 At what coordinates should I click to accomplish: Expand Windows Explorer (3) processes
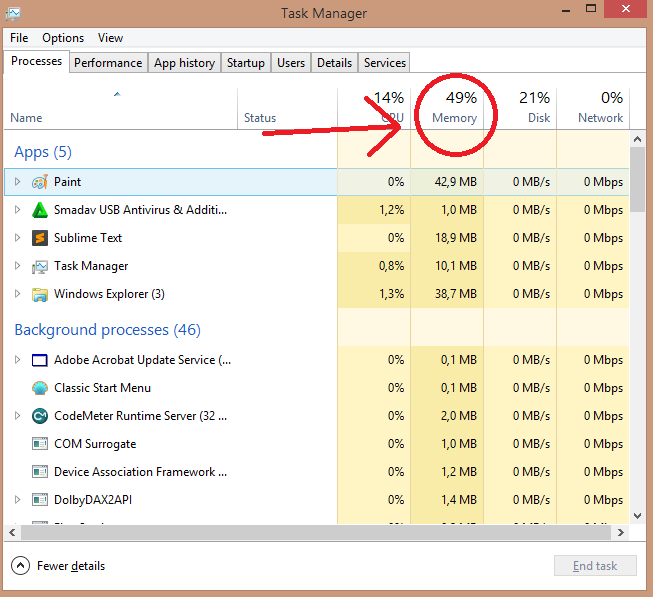[x=17, y=294]
